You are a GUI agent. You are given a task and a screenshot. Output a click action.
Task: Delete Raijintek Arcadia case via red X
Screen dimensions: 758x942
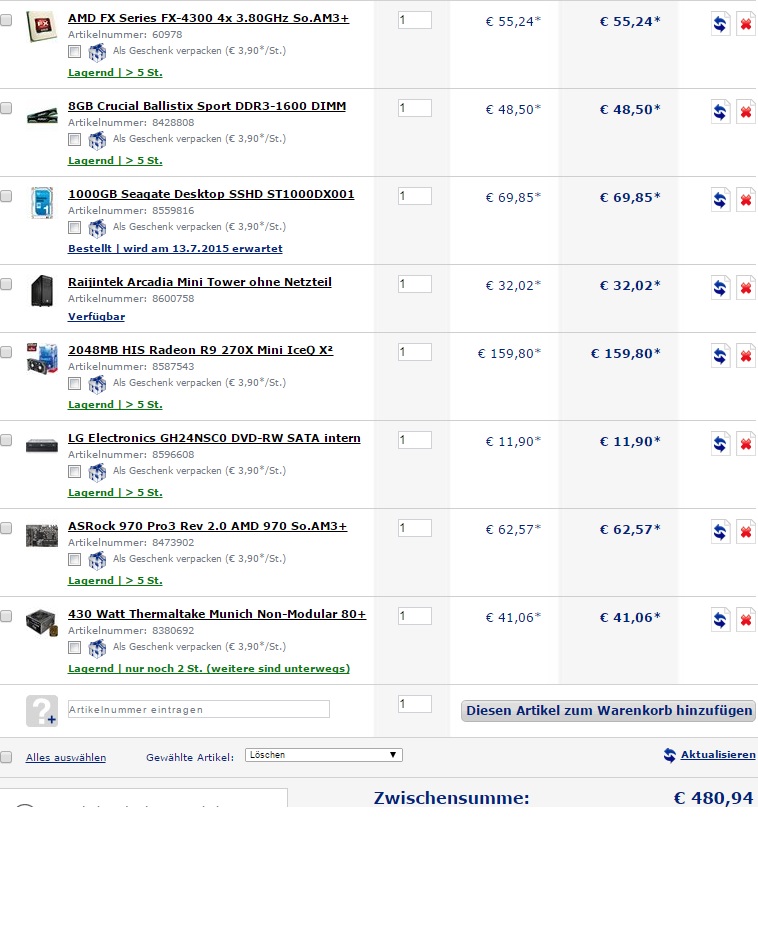coord(745,288)
